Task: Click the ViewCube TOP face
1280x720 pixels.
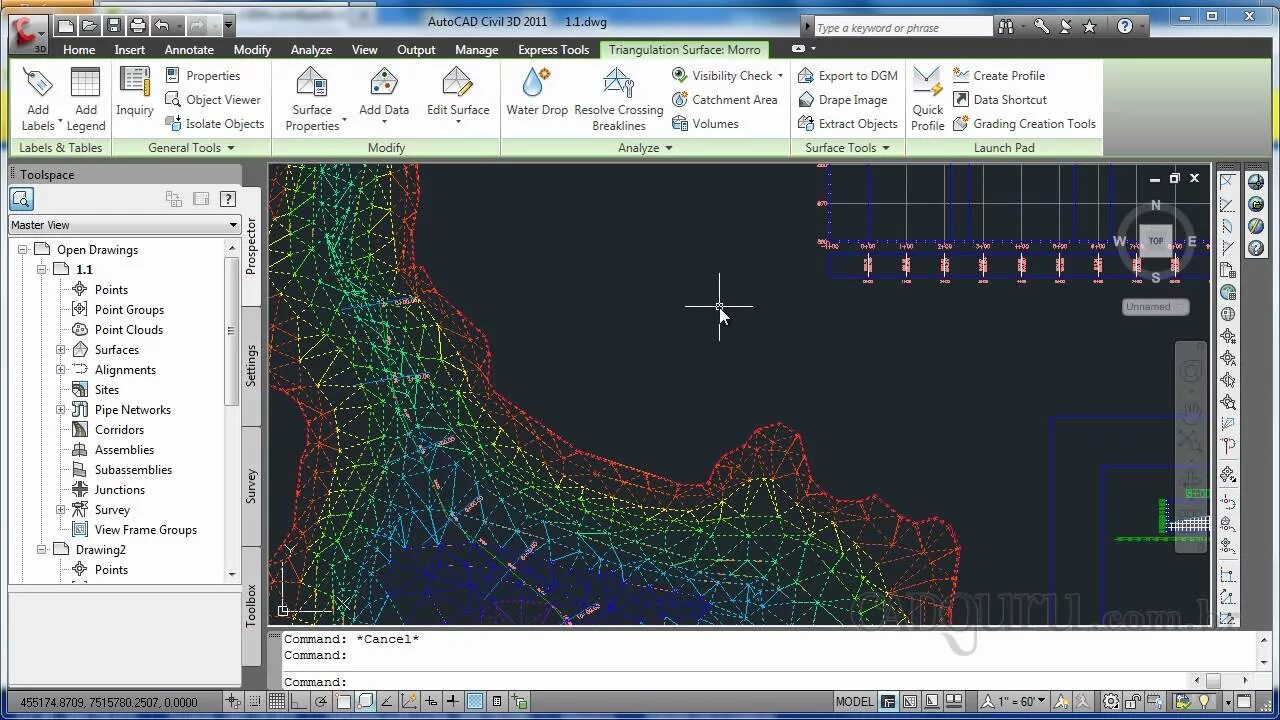Action: [x=1156, y=241]
